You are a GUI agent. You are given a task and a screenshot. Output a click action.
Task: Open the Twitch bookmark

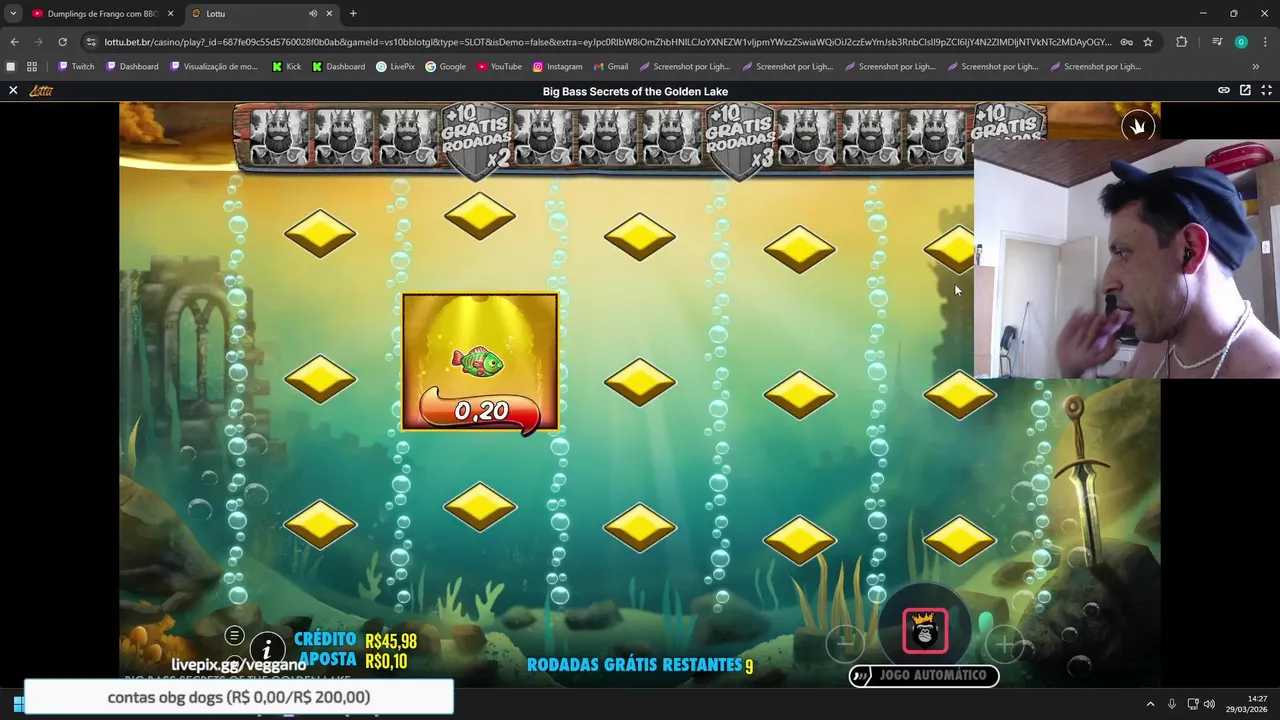(76, 66)
